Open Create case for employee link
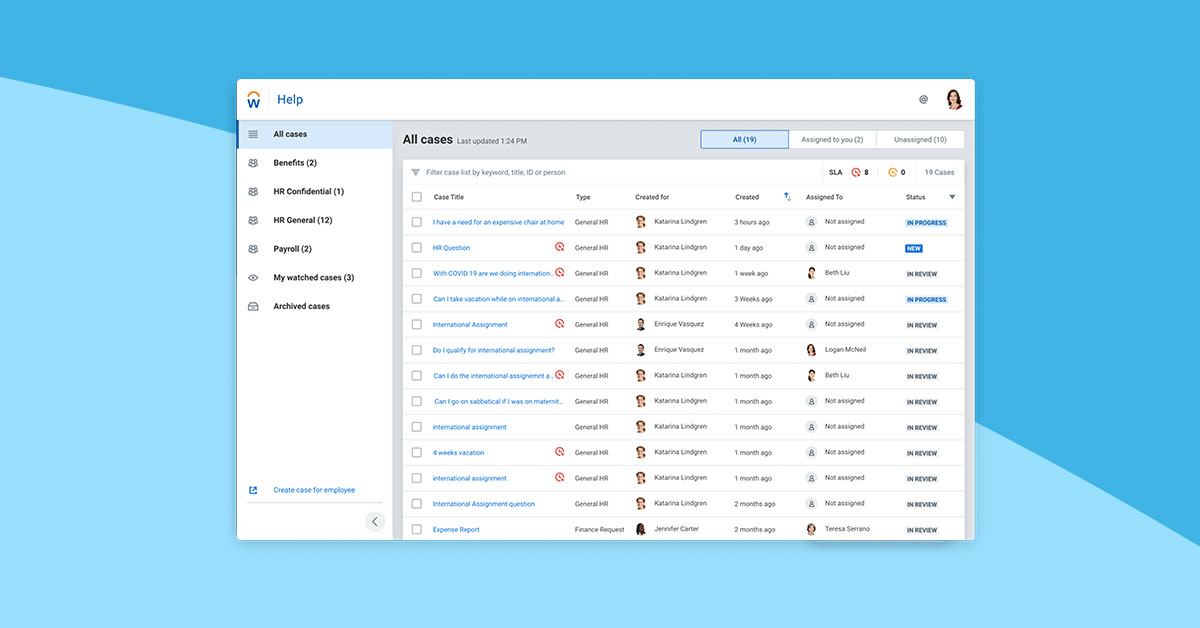Screen dimensions: 1200x628 coord(314,490)
